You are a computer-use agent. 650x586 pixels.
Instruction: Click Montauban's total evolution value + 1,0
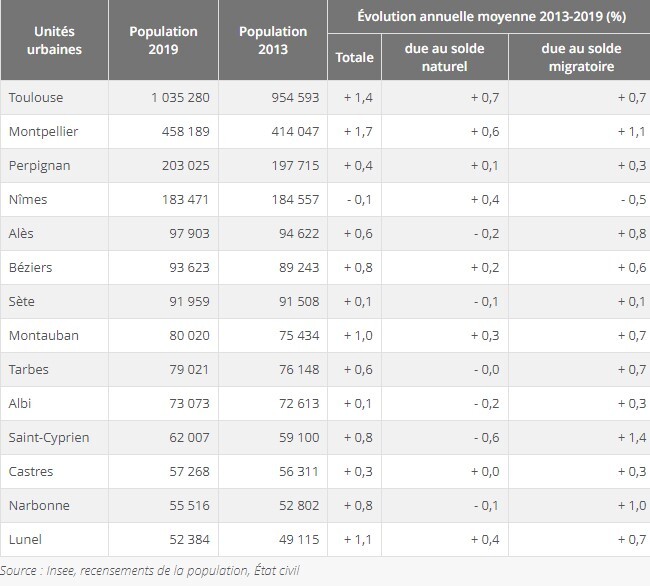coord(357,335)
